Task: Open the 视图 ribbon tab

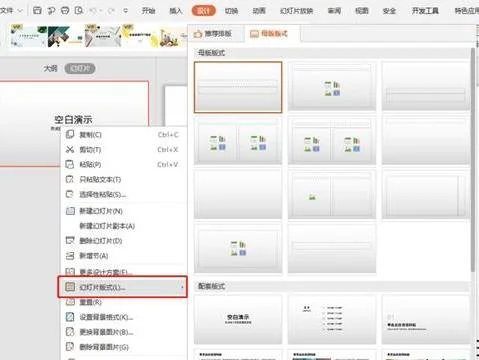Action: [362, 11]
